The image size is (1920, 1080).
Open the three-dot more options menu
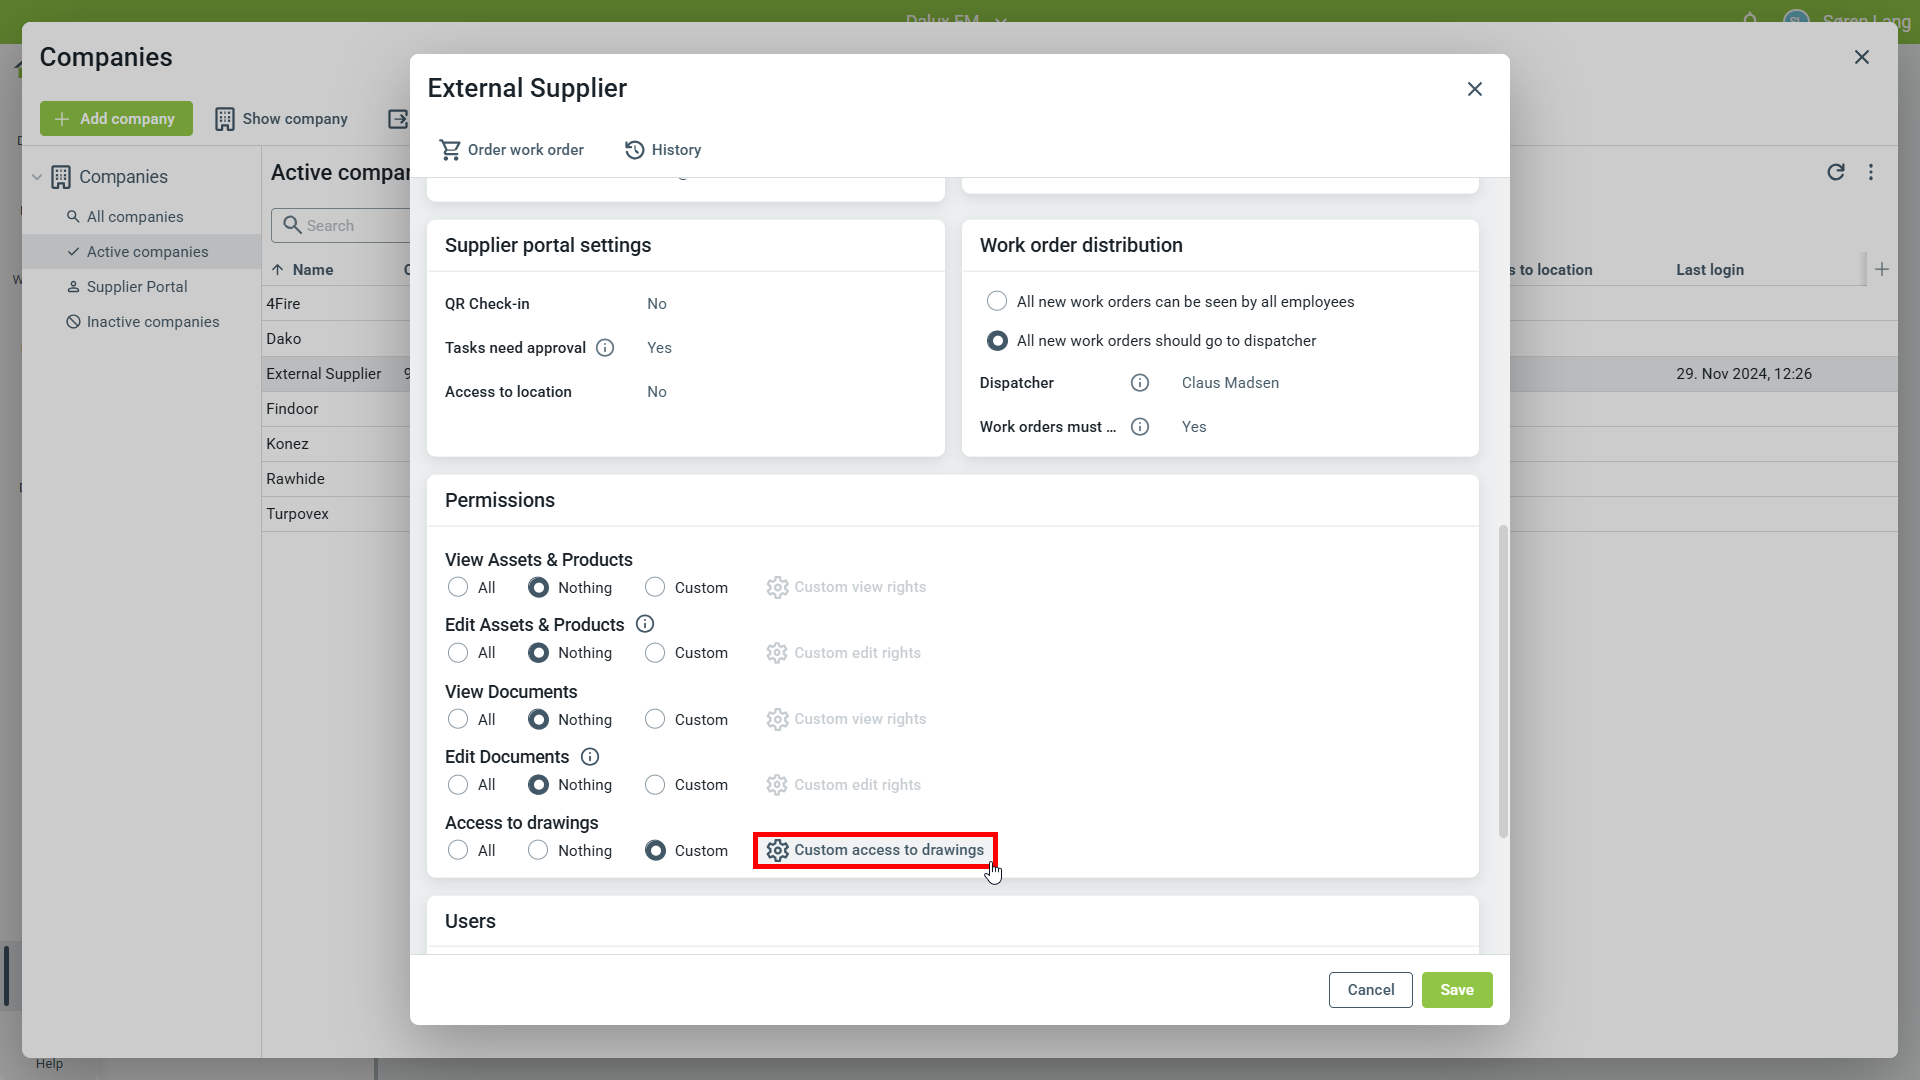coord(1871,172)
